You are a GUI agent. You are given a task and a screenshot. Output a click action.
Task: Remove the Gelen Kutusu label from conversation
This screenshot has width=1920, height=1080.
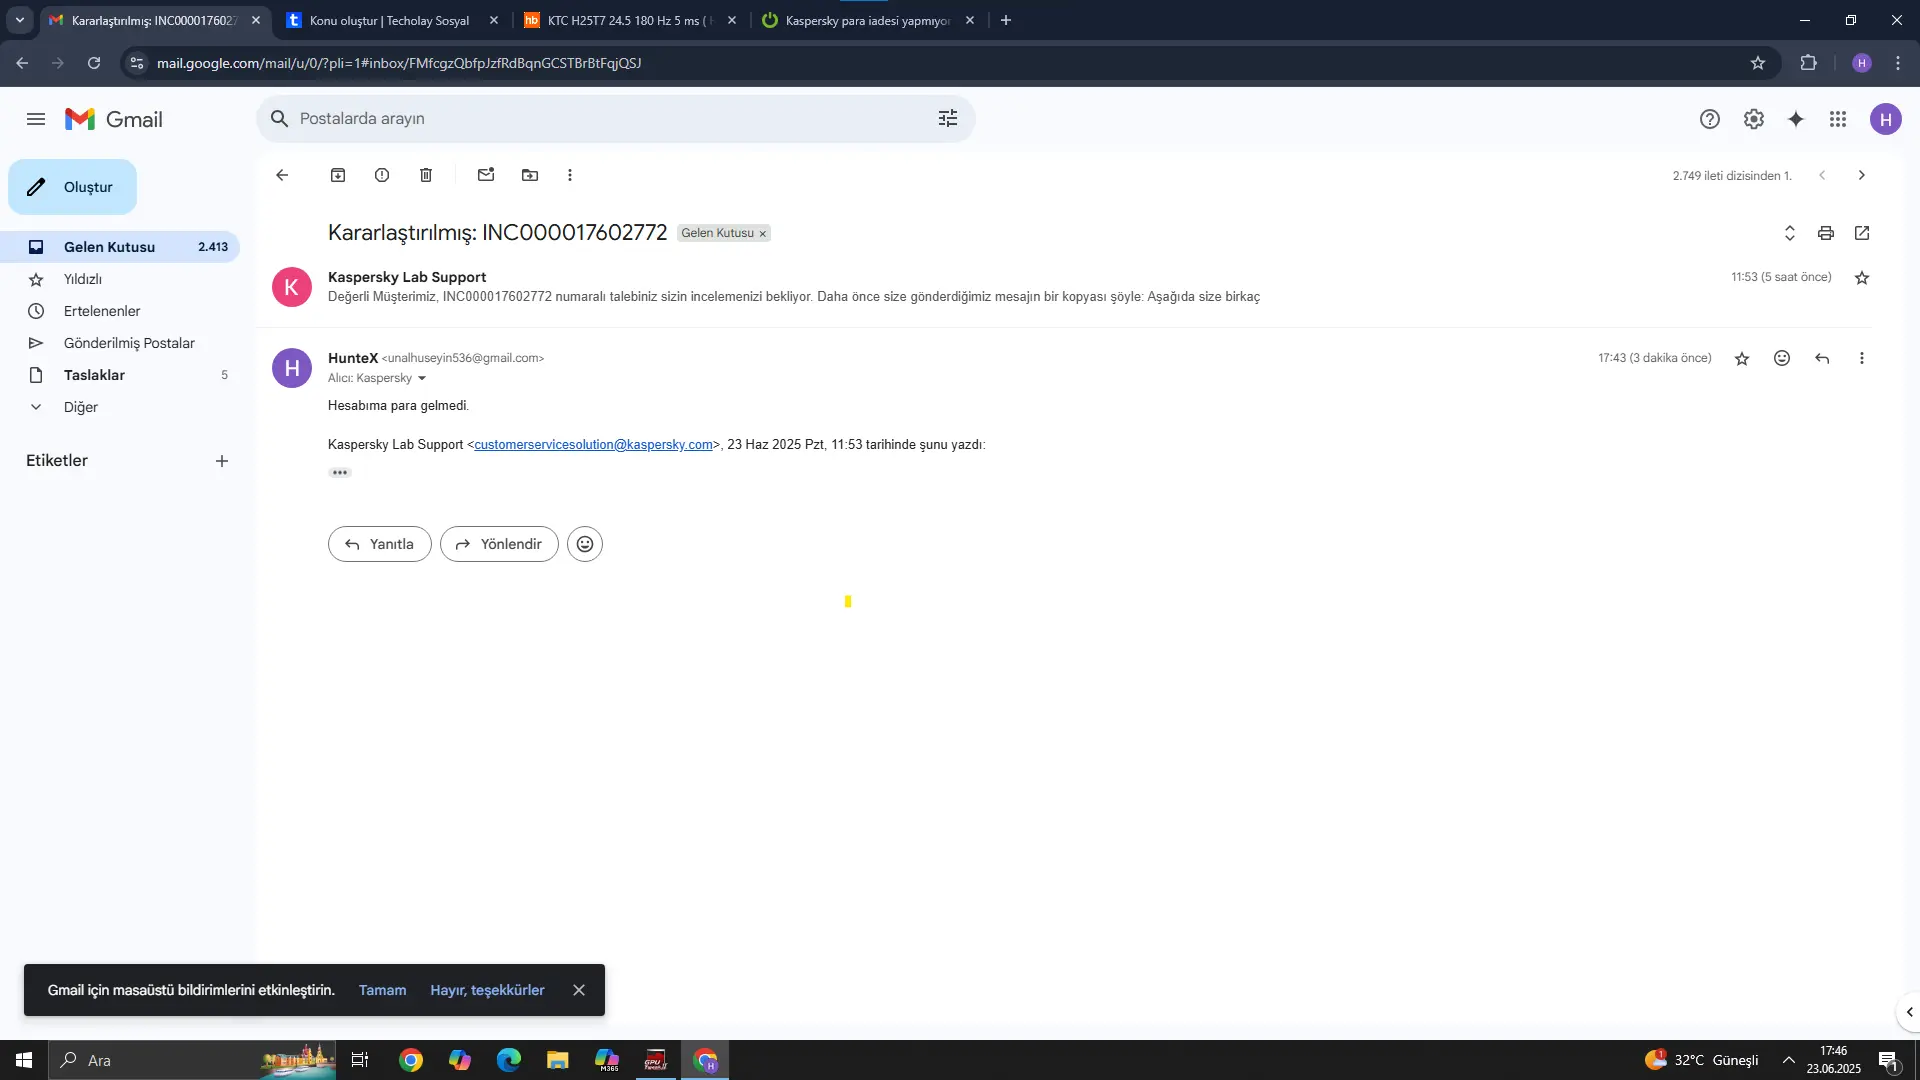click(762, 234)
